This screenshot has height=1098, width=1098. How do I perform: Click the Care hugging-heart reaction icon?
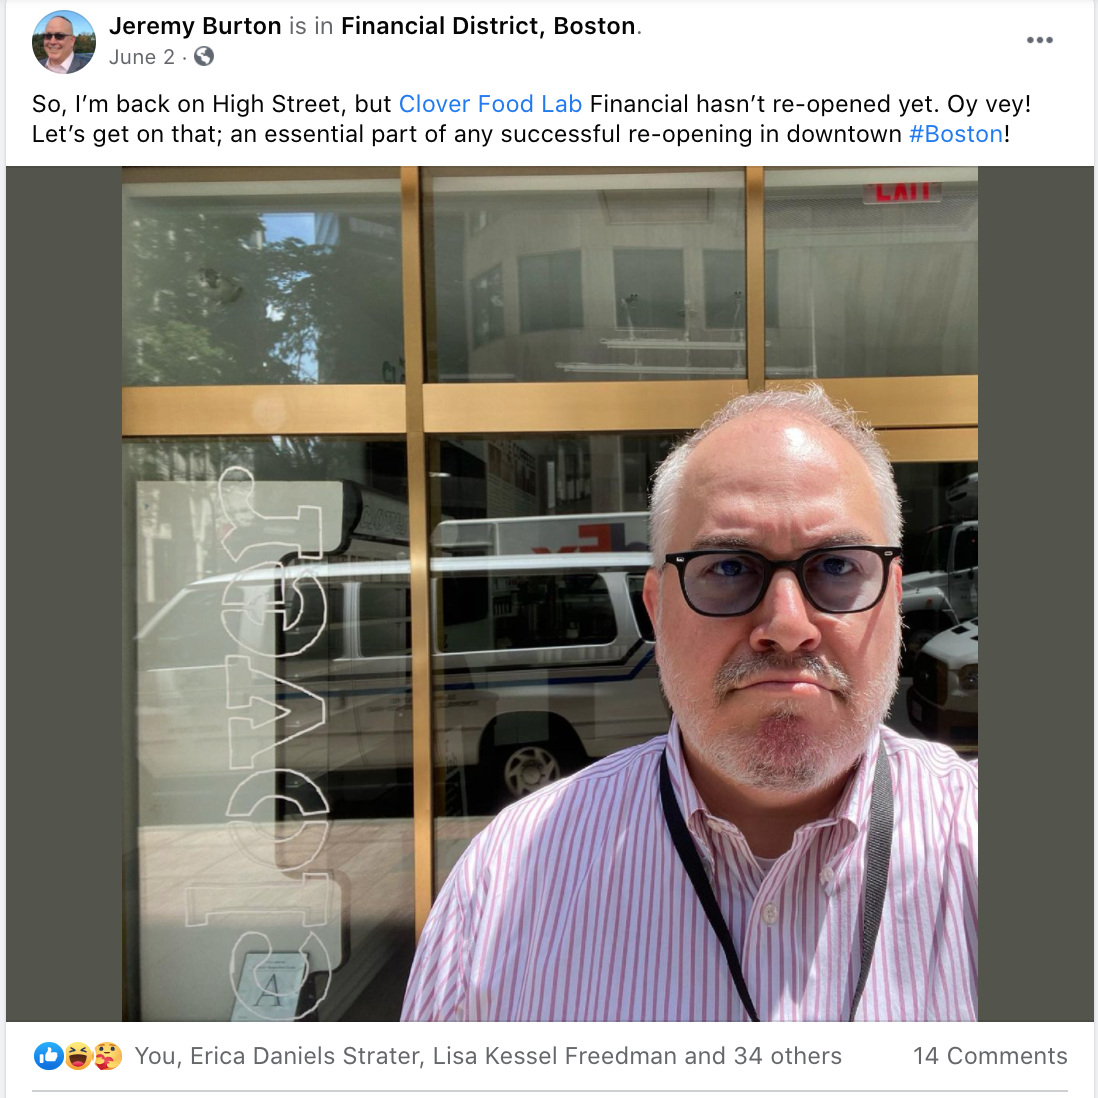coord(107,1056)
